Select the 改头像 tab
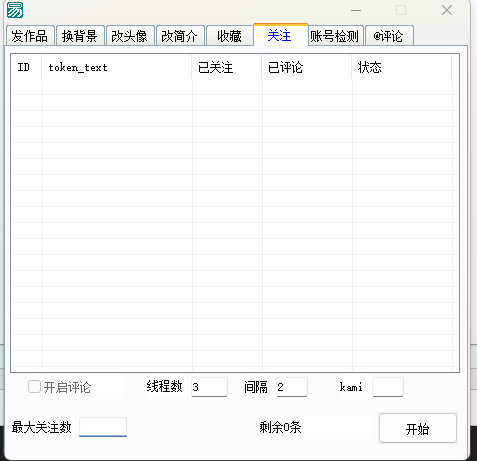The height and width of the screenshot is (461, 477). (x=130, y=36)
